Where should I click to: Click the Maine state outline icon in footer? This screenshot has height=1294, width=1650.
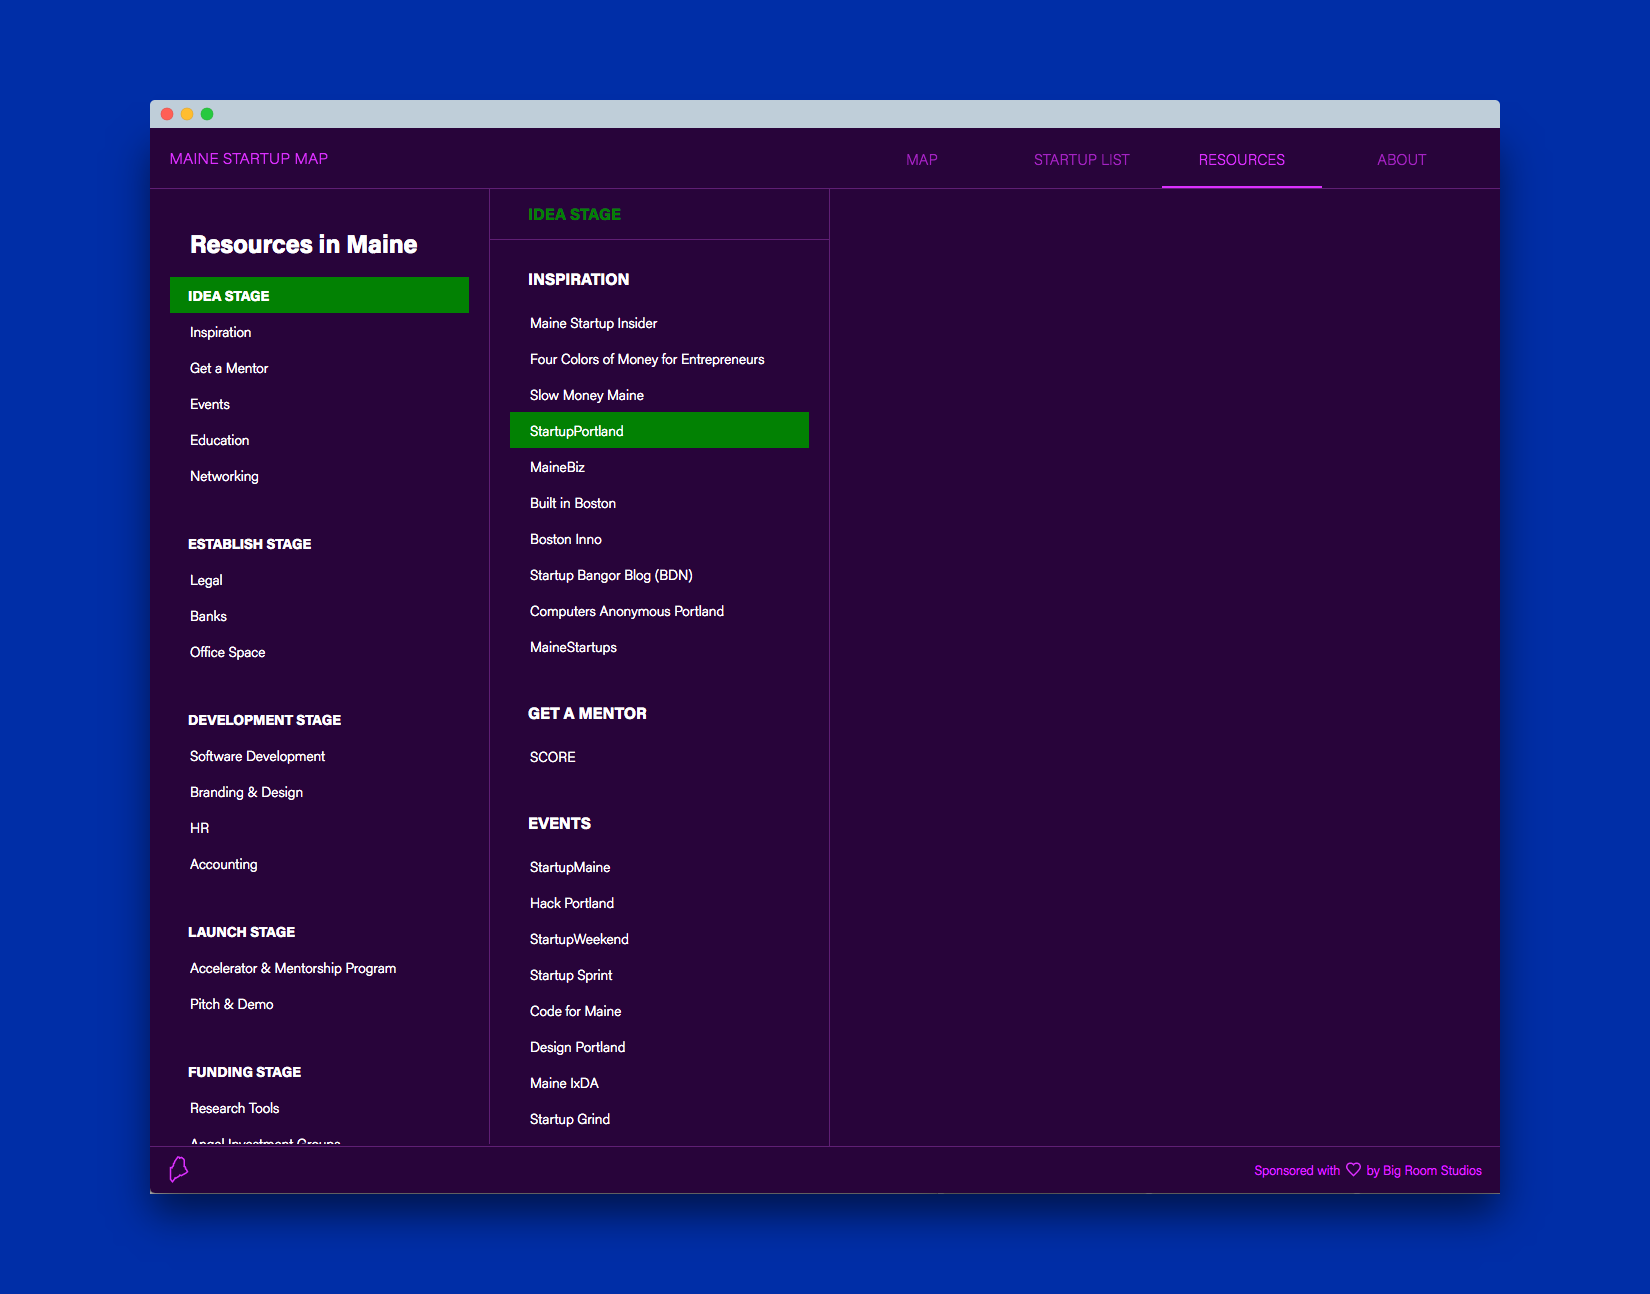pyautogui.click(x=179, y=1169)
